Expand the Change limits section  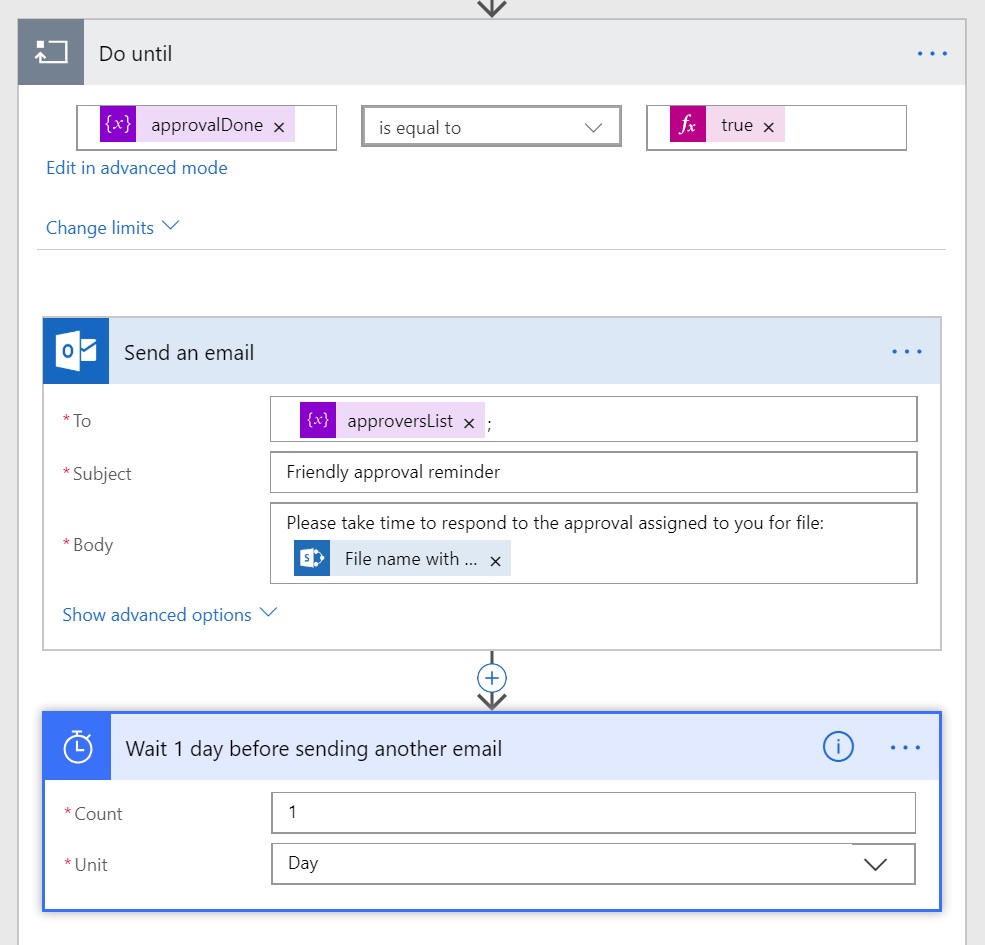click(113, 228)
